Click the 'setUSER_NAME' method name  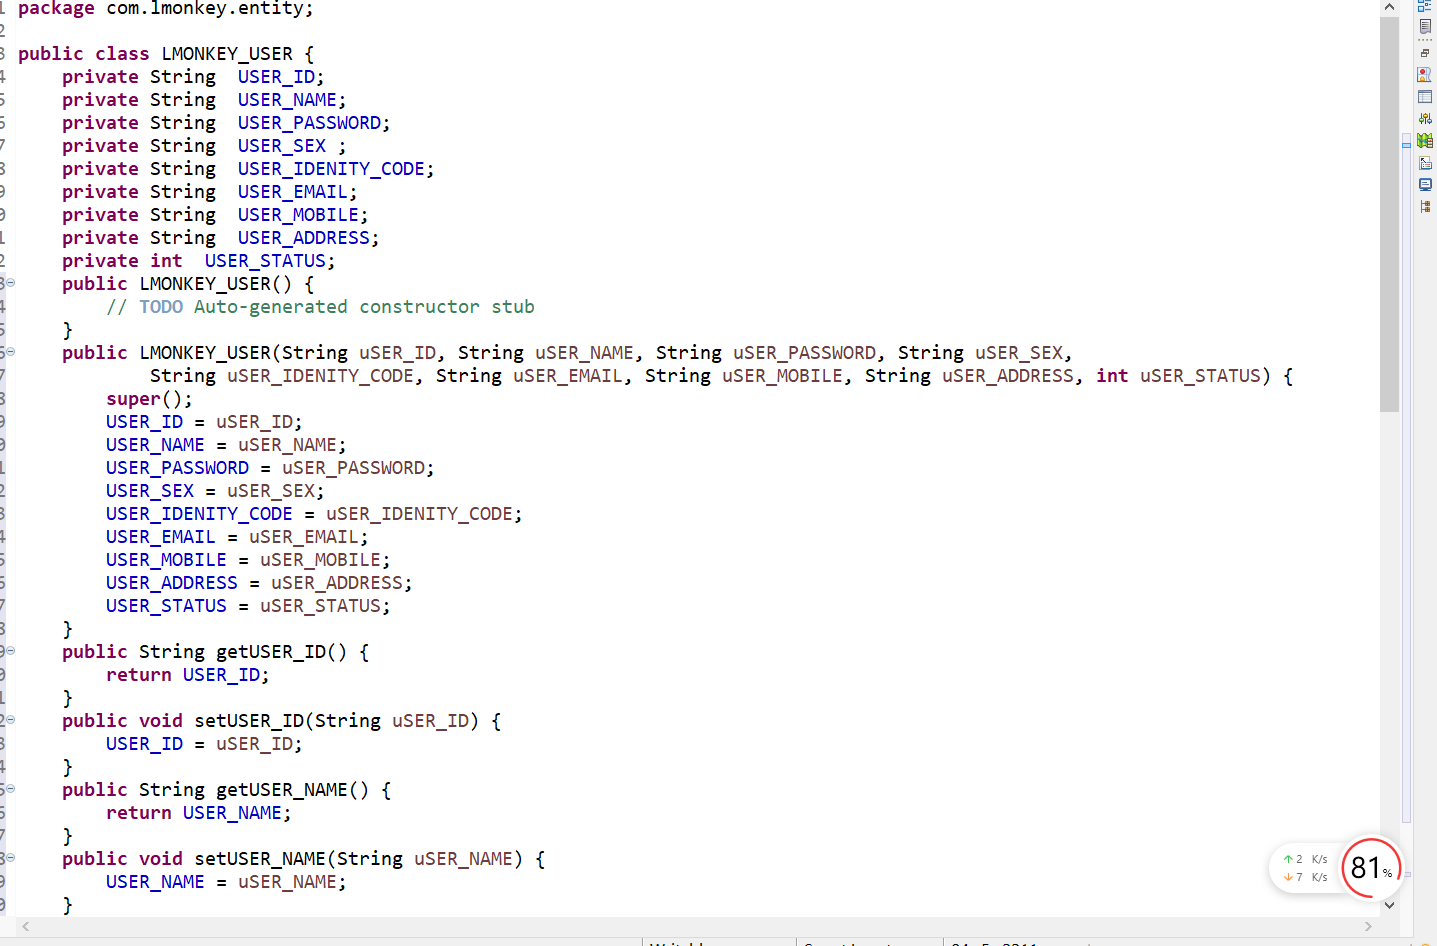[x=260, y=859]
